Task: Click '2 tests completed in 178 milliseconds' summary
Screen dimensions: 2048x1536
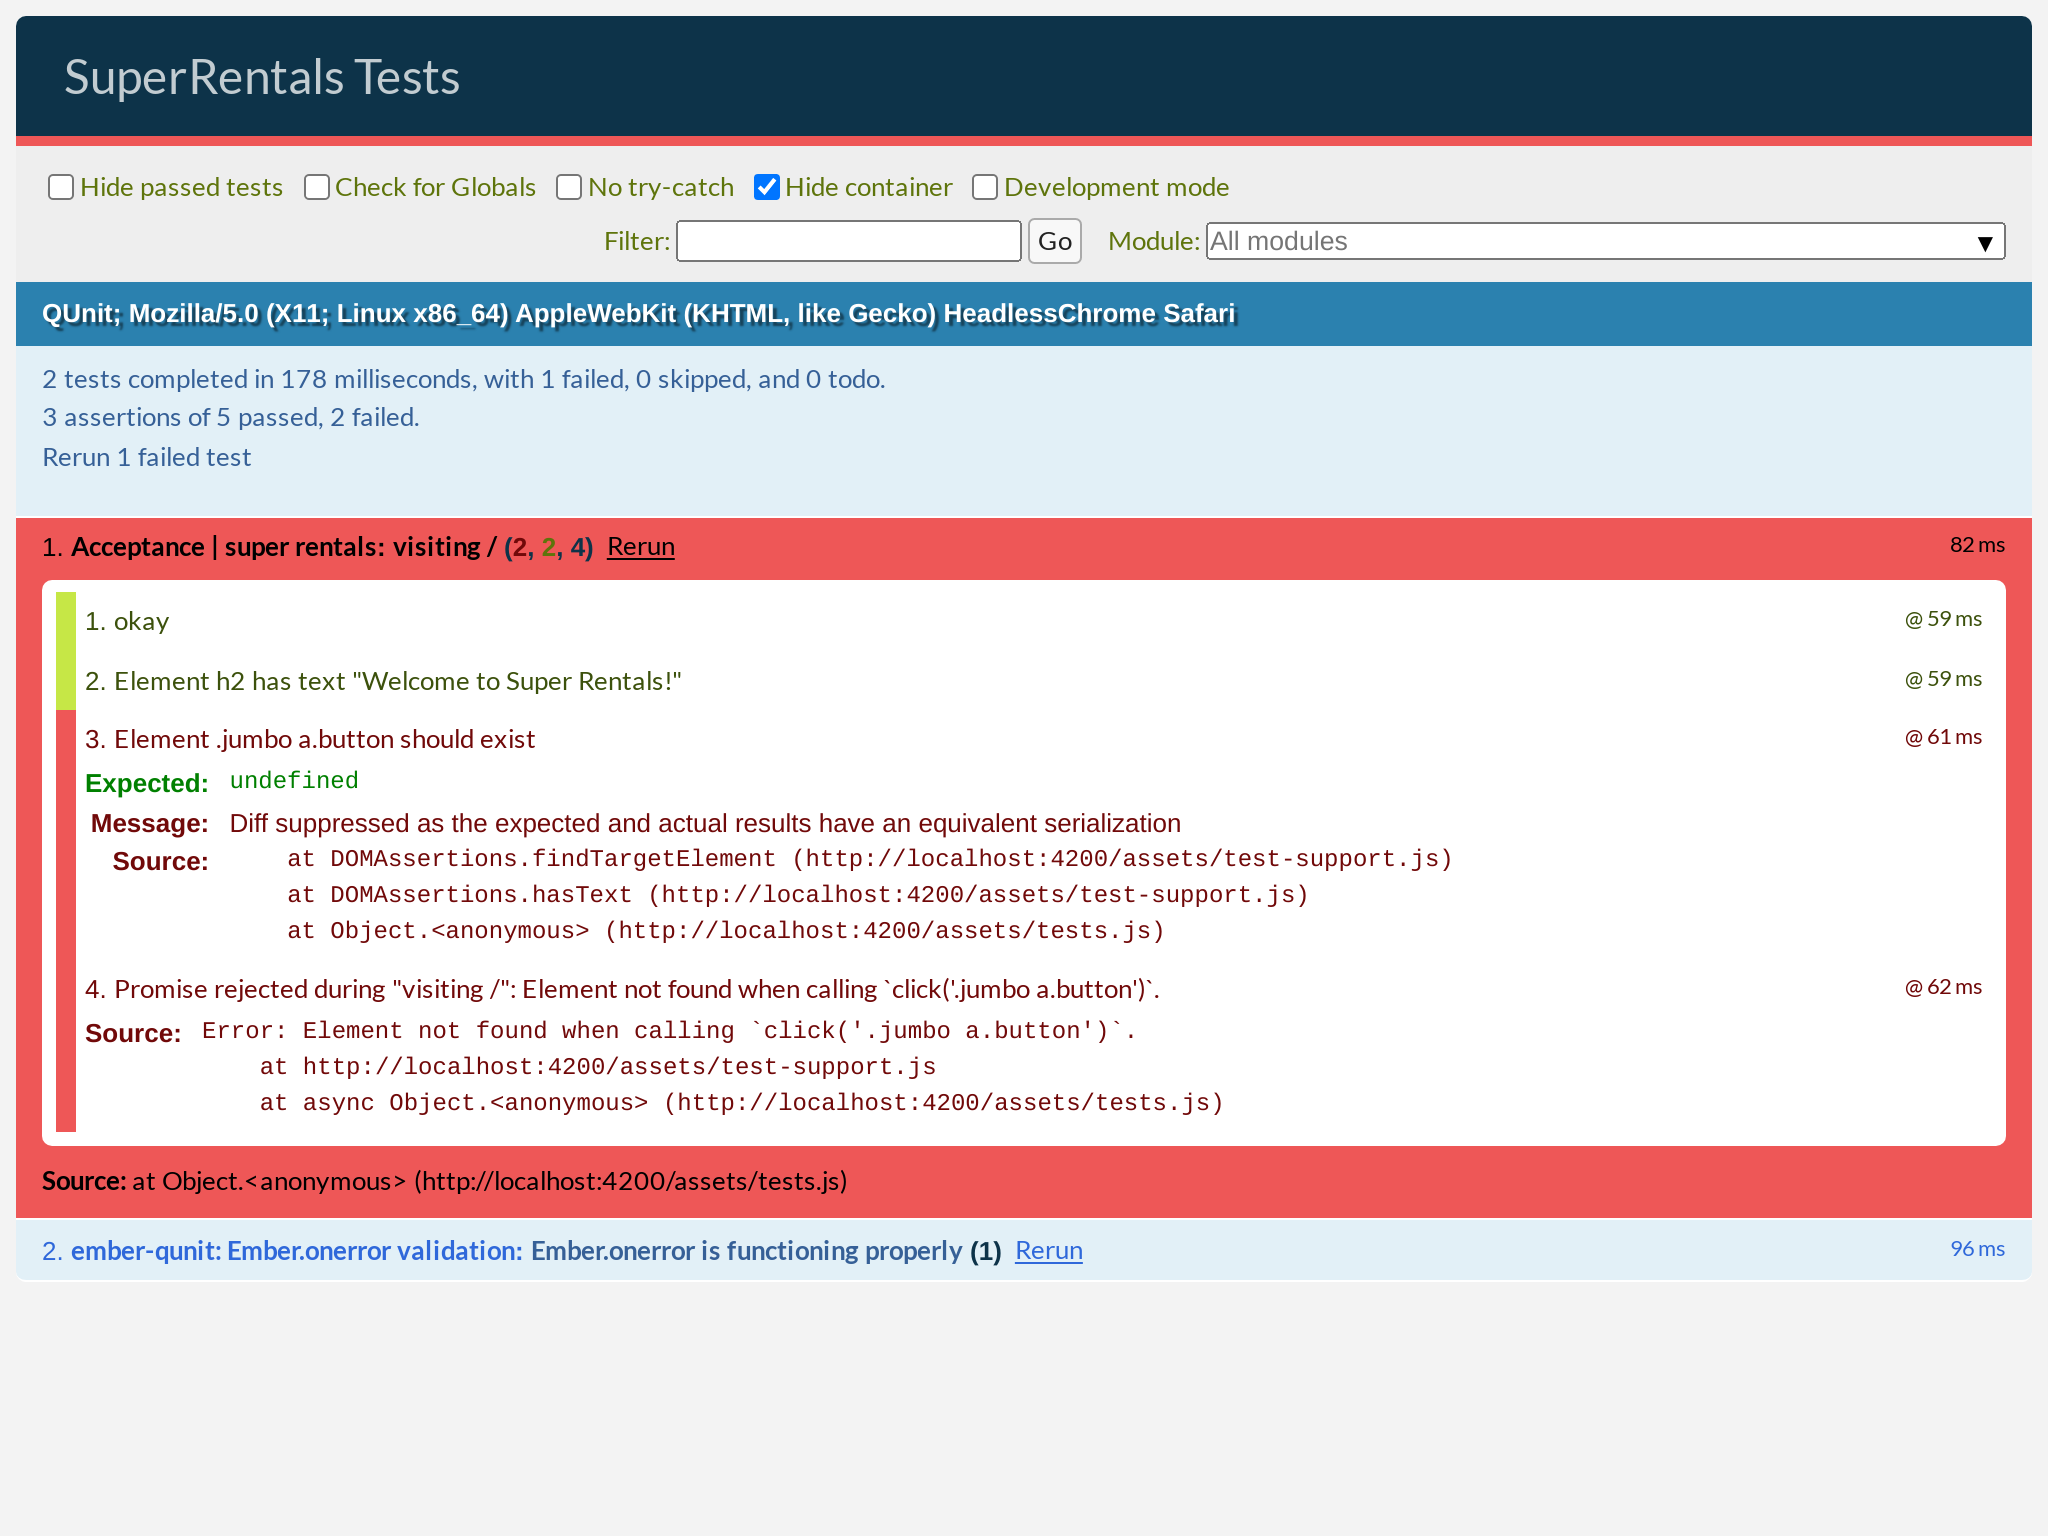Action: (464, 379)
